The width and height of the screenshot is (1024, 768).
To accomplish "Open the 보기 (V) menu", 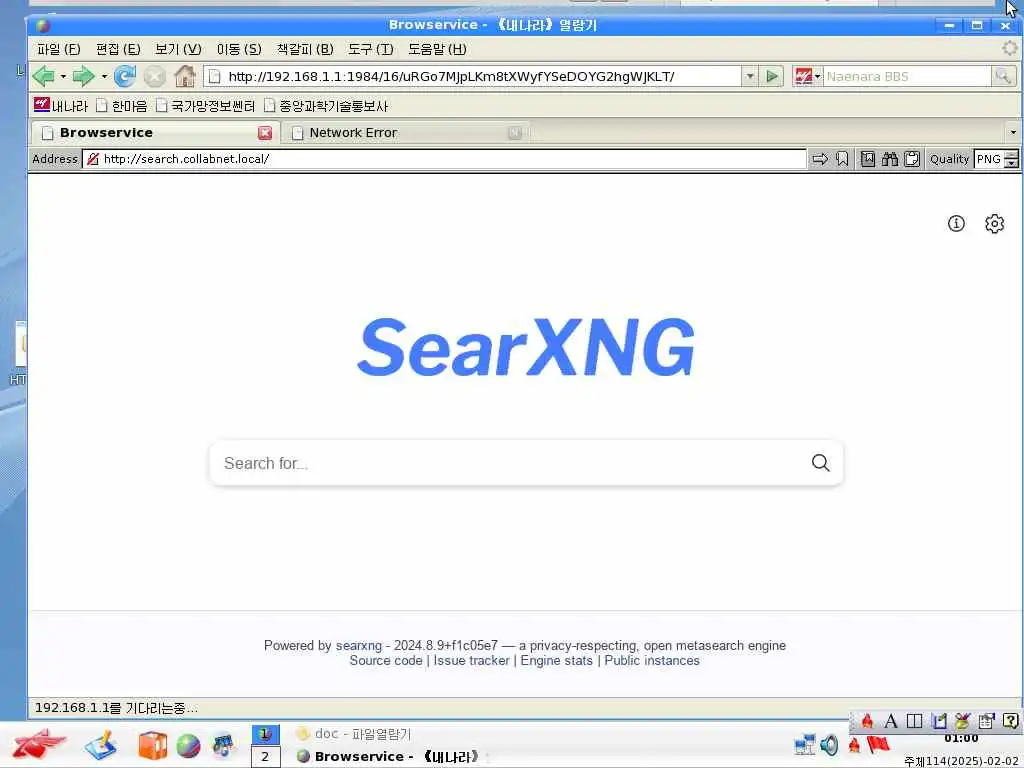I will pos(178,49).
